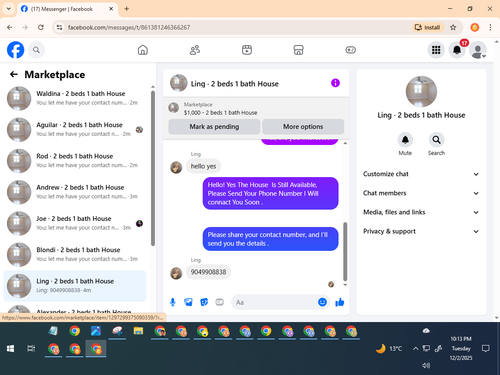Click the Facebook logo
500x375 pixels.
coord(15,50)
